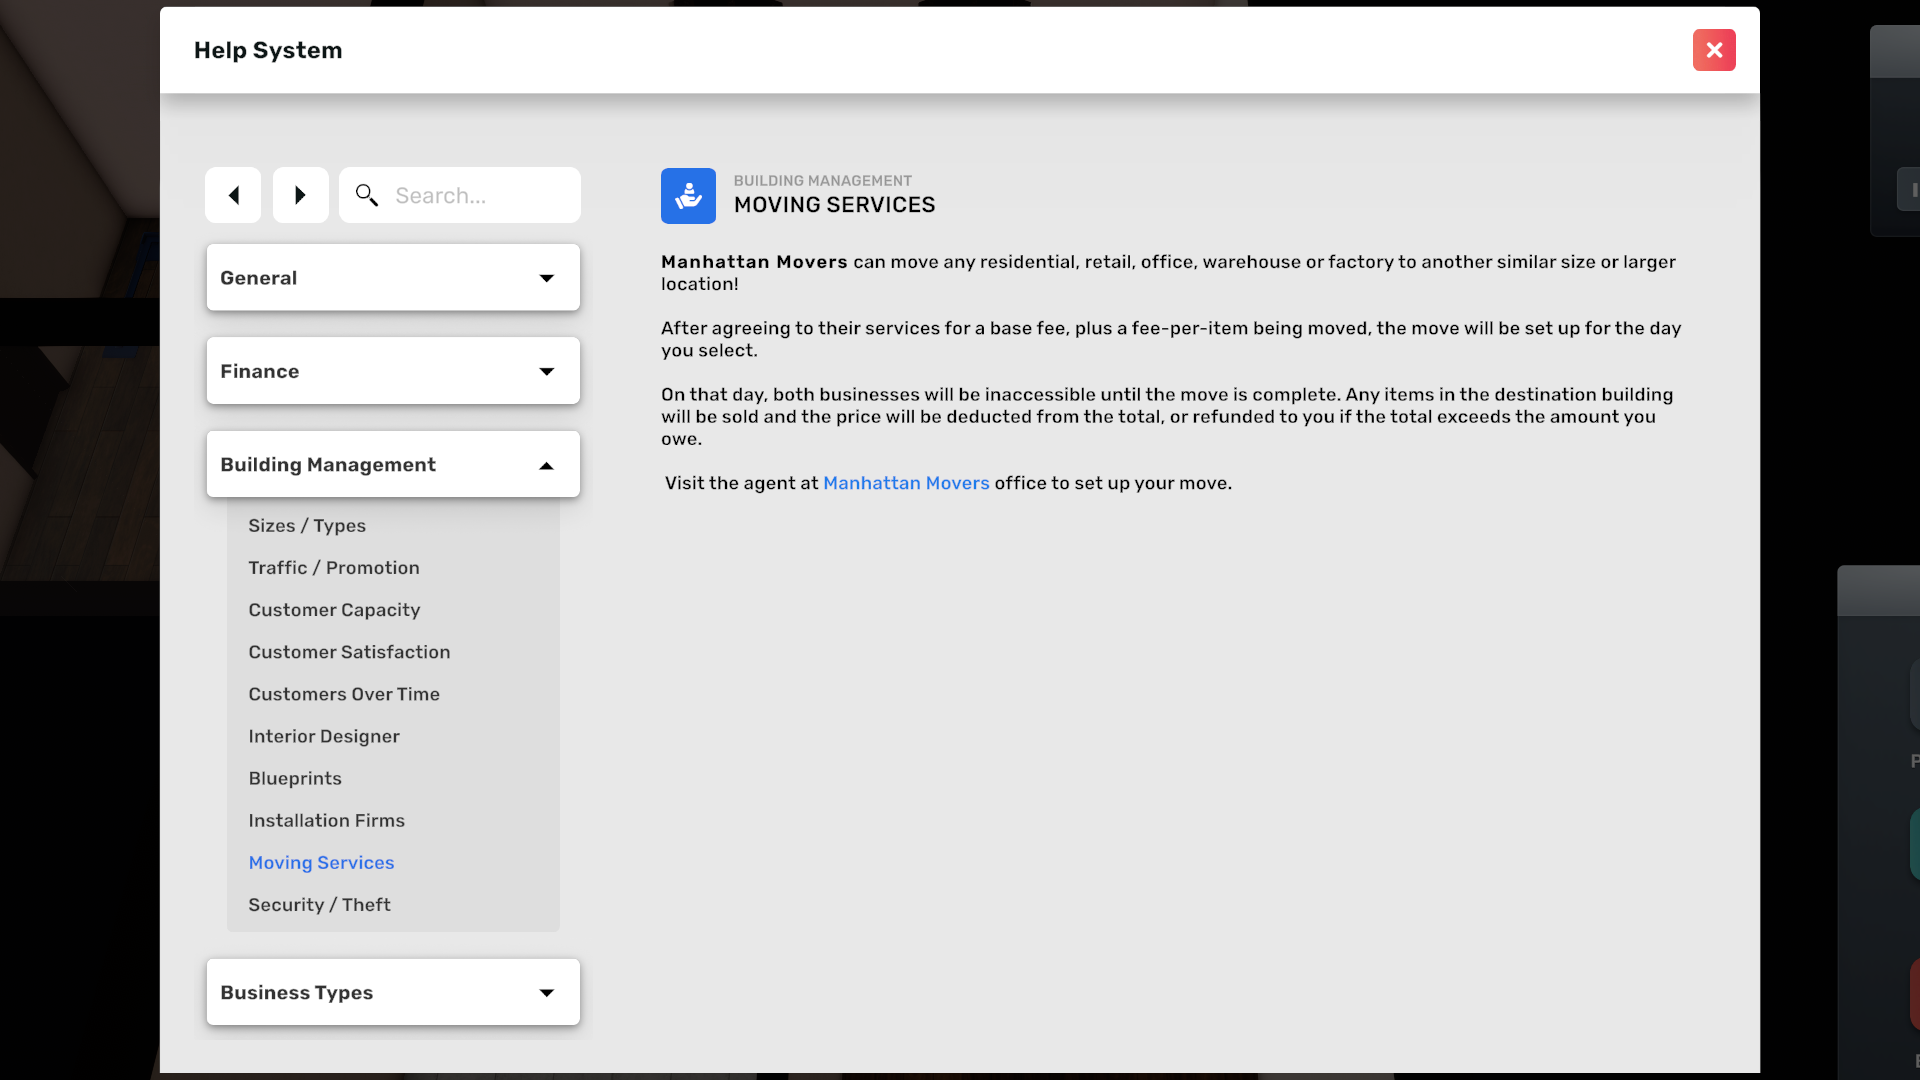This screenshot has height=1080, width=1920.
Task: Open the Security / Theft topic
Action: coord(319,905)
